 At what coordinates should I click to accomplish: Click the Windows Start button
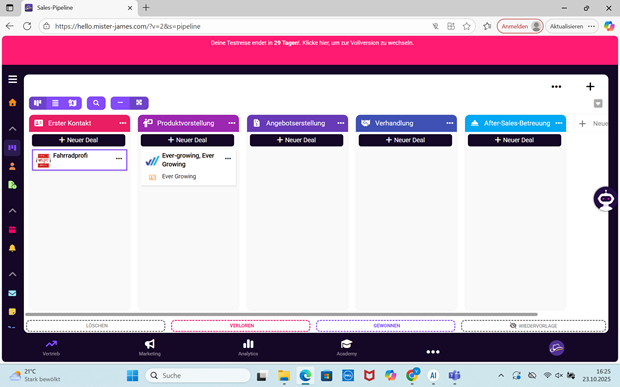[132, 376]
